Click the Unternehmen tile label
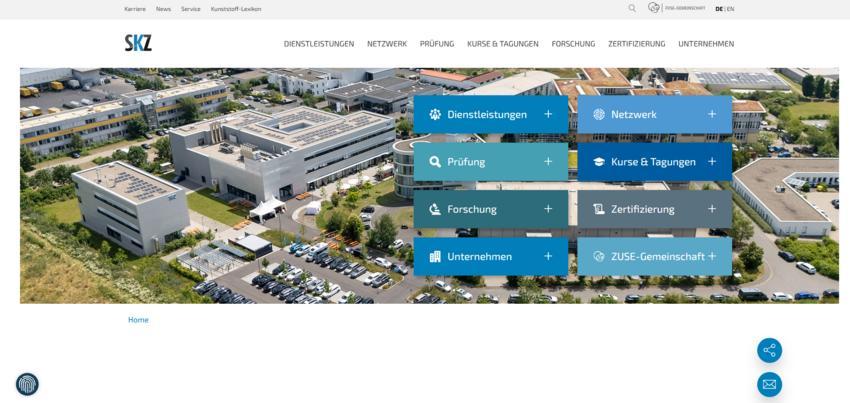The width and height of the screenshot is (850, 403). pyautogui.click(x=480, y=257)
